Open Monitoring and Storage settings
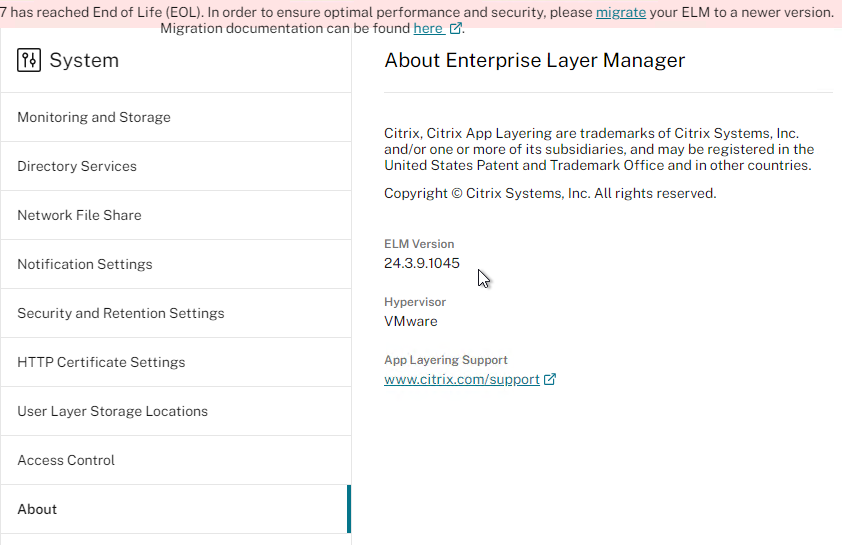 176,117
